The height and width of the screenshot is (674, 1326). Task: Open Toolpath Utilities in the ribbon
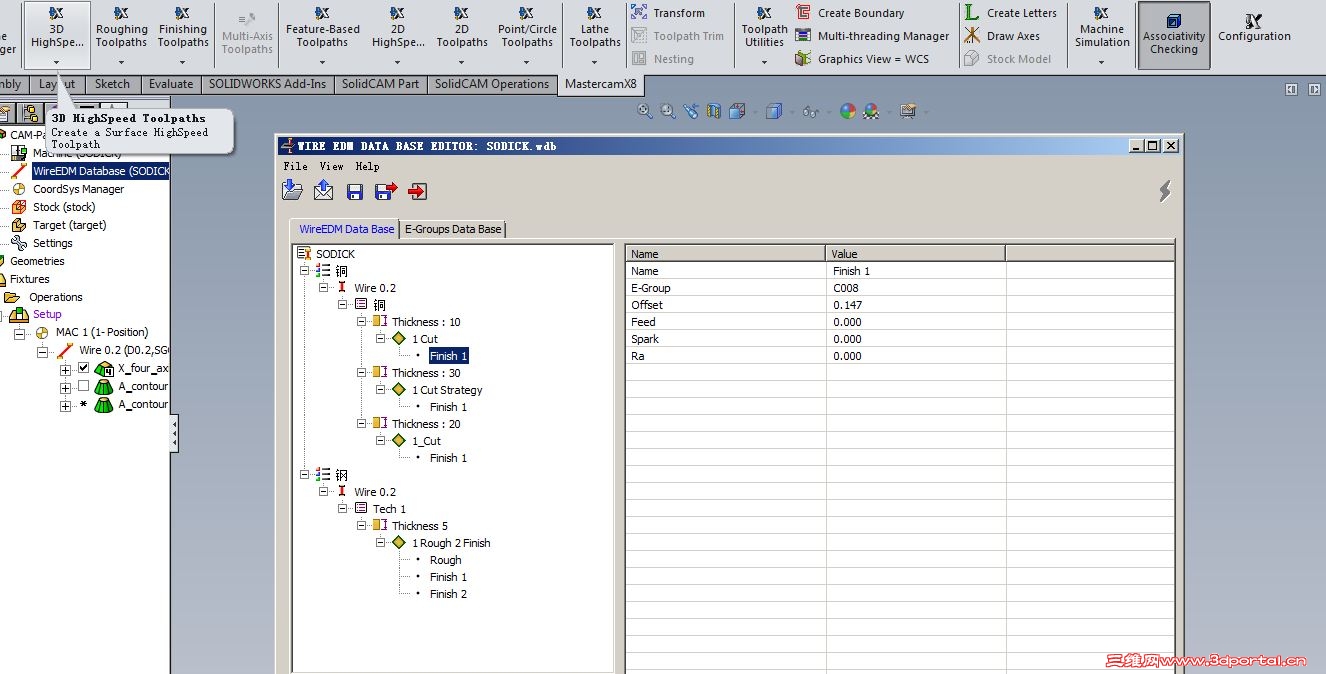click(764, 35)
